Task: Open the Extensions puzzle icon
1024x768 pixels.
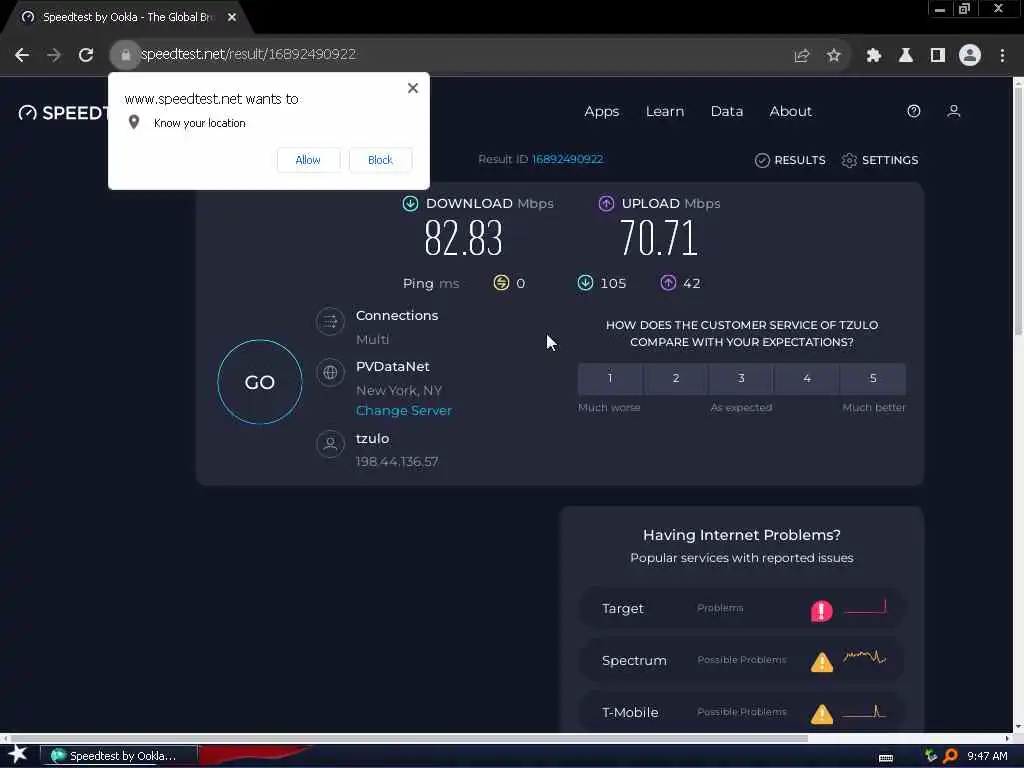Action: point(873,56)
